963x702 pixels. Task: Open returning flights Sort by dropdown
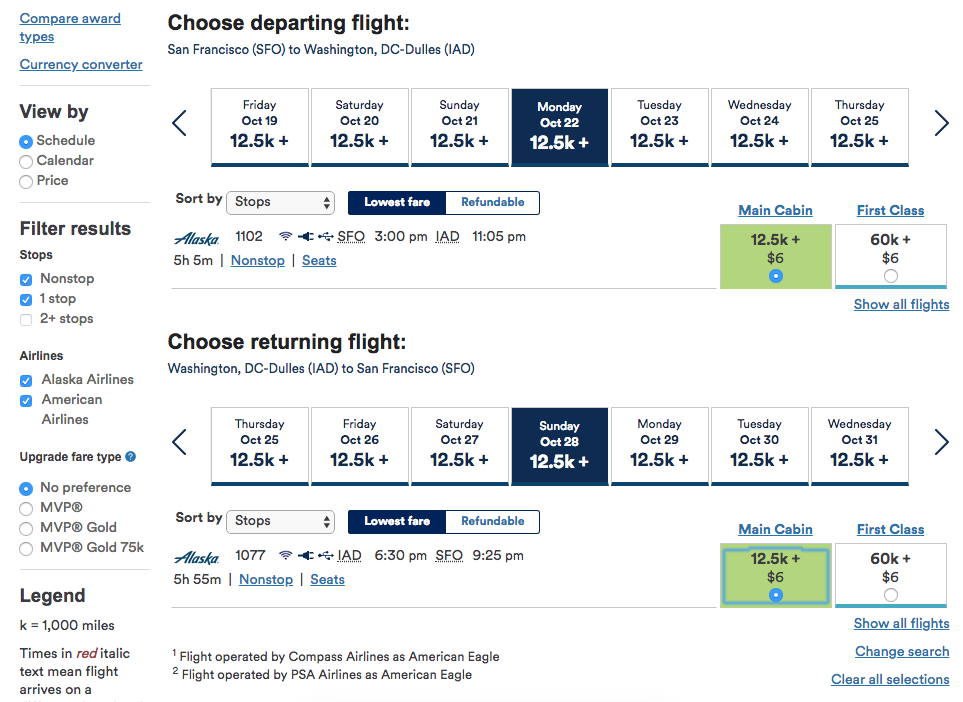click(x=281, y=521)
